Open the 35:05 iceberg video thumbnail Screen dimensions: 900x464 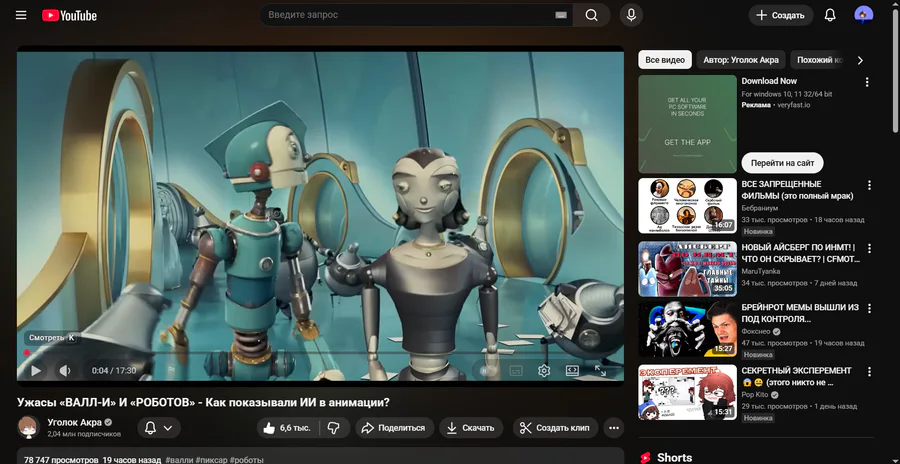coord(687,269)
